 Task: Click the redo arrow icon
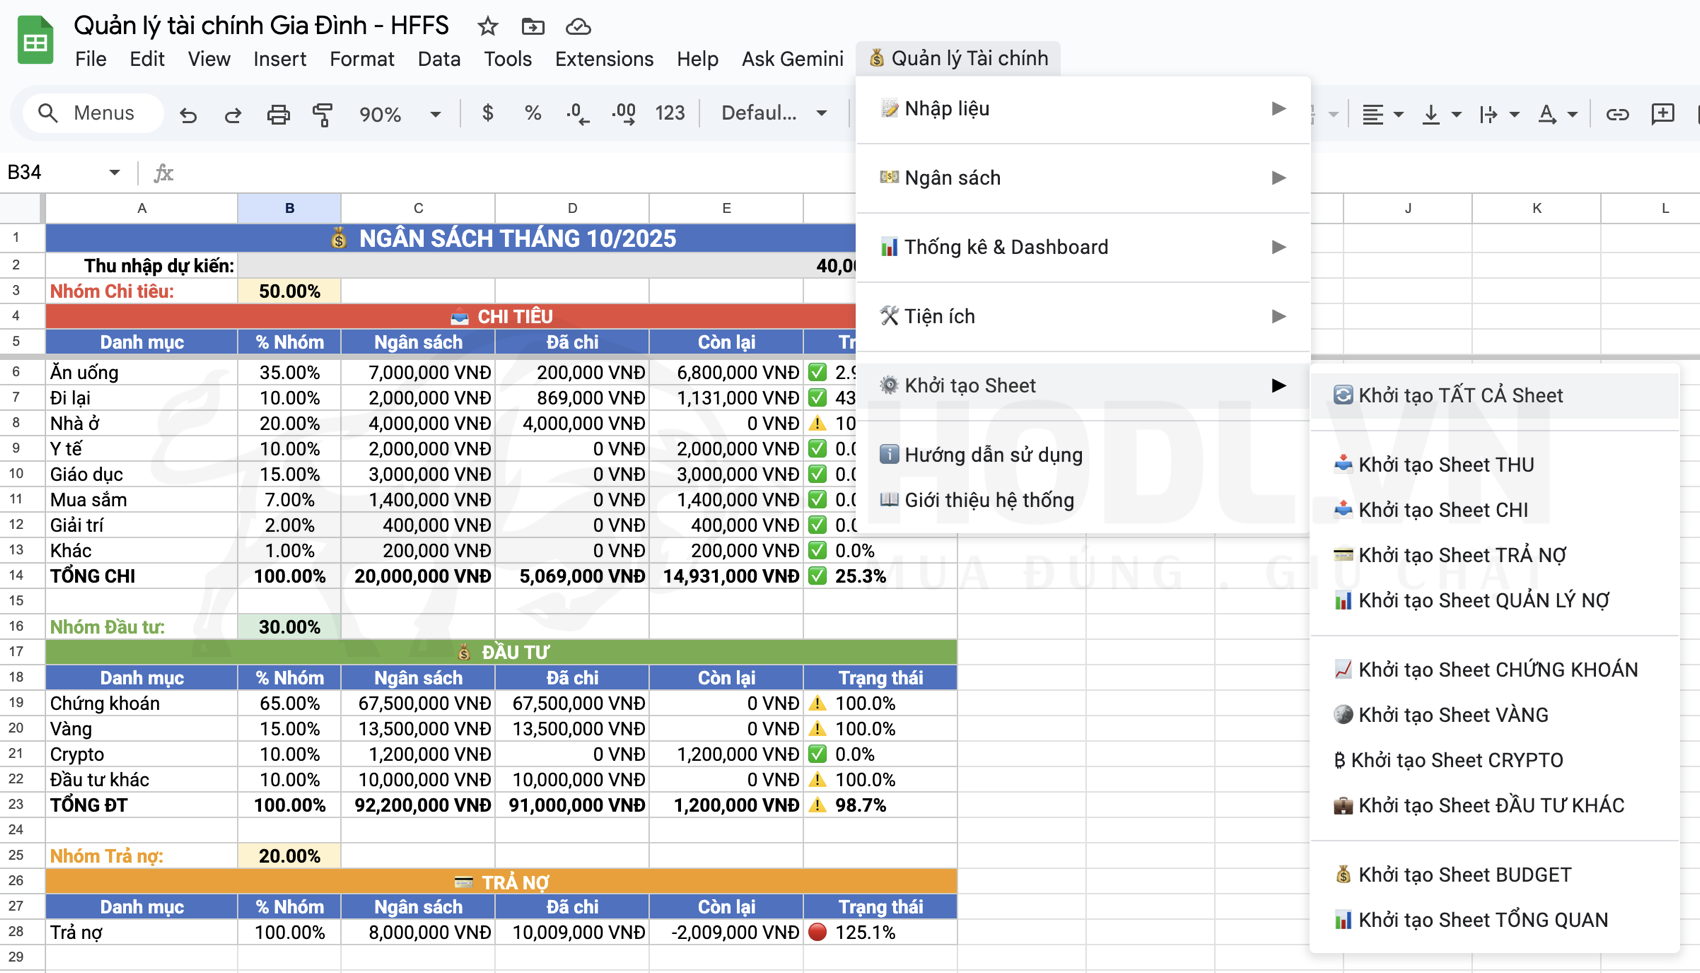[x=233, y=114]
